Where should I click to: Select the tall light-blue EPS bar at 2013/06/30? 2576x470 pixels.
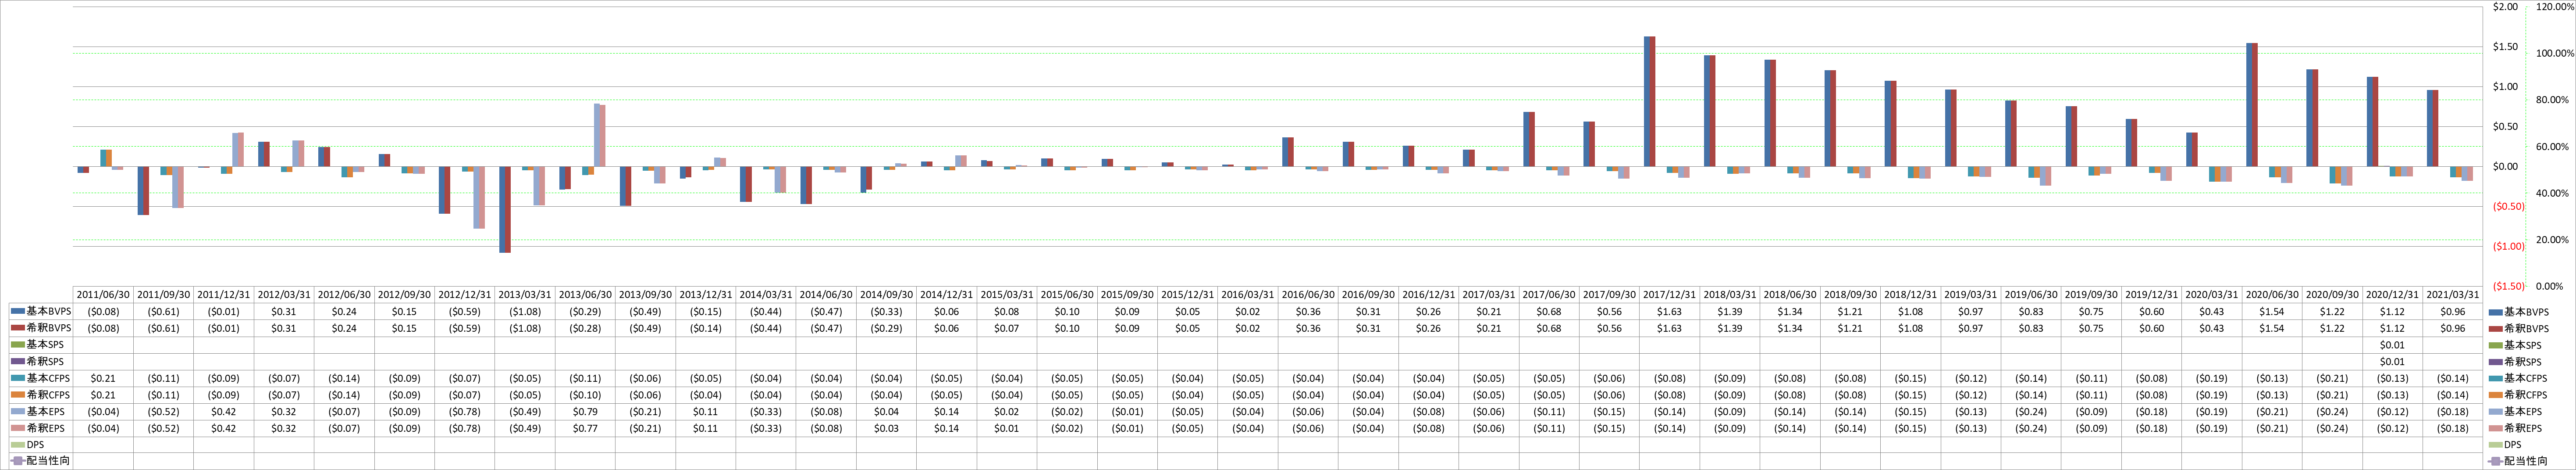point(597,135)
